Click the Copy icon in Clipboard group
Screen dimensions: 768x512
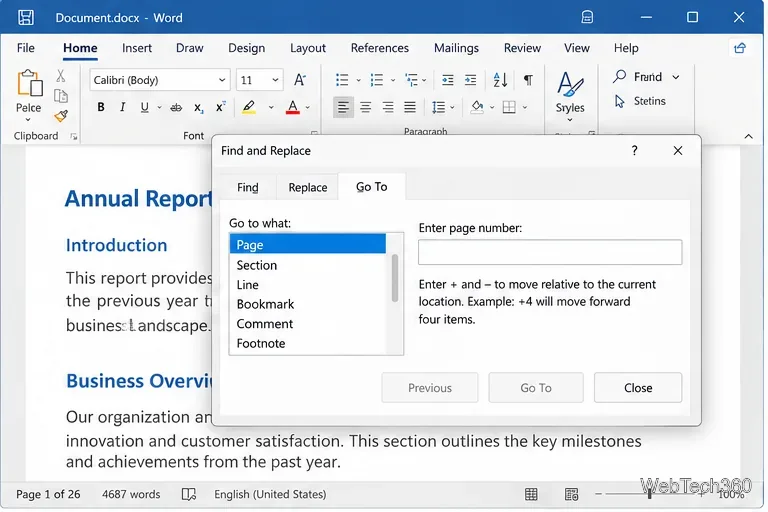pyautogui.click(x=61, y=96)
